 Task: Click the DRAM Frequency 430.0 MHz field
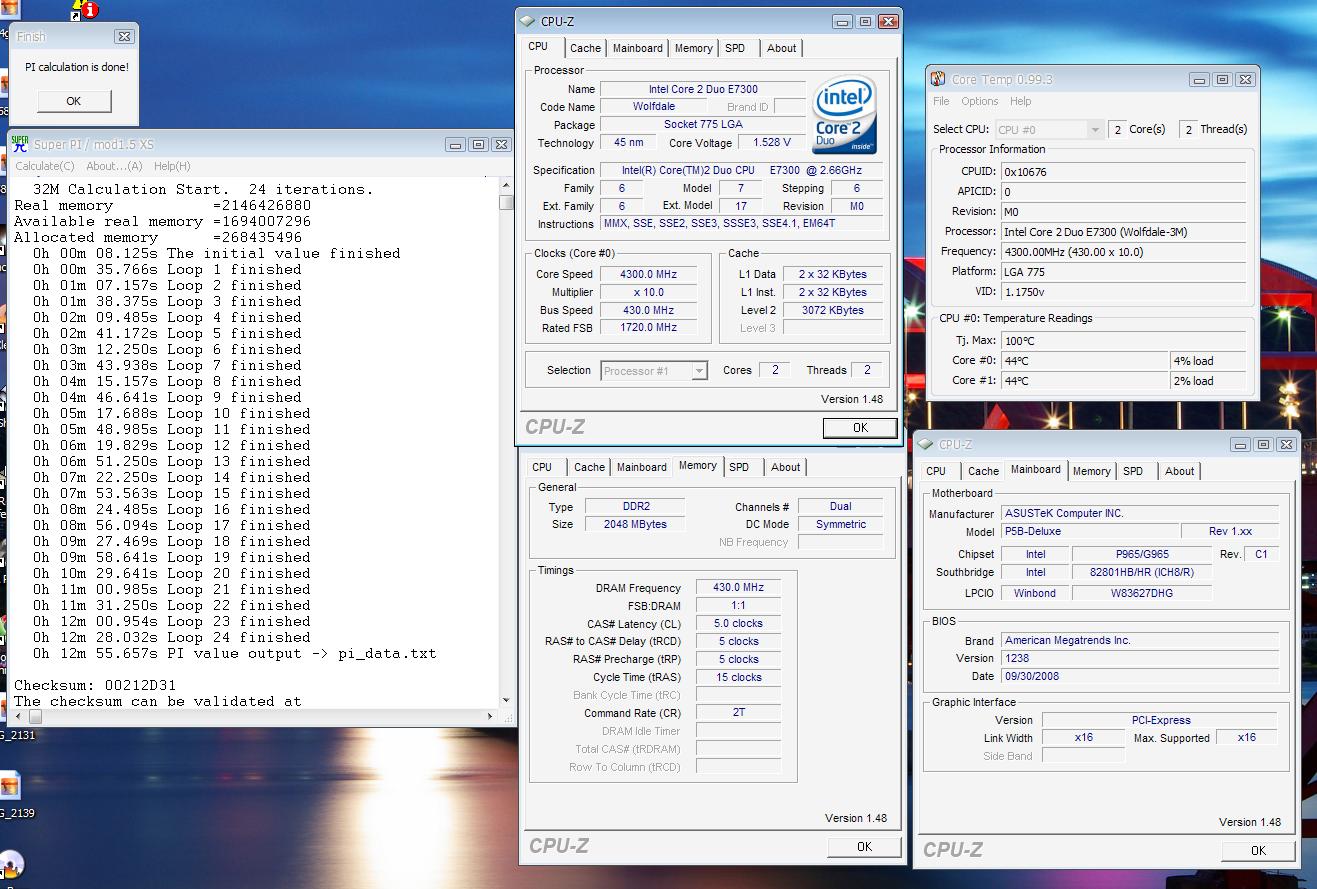coord(739,588)
